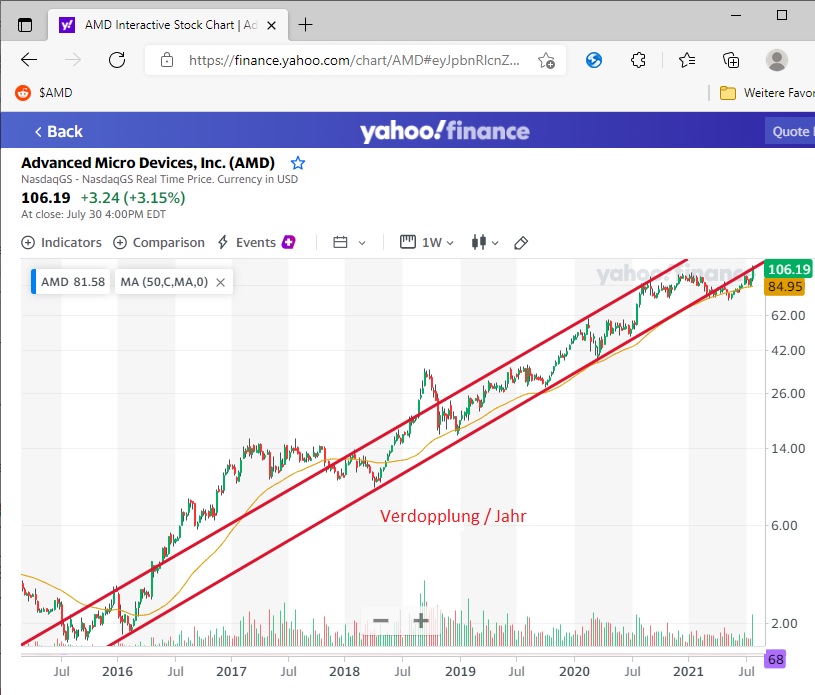
Task: Refresh the page
Action: tap(116, 60)
